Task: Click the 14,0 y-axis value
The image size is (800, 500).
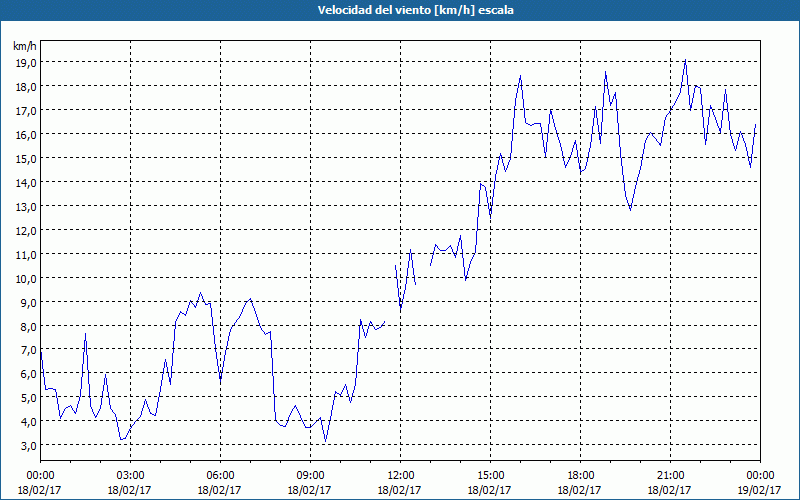Action: [x=27, y=182]
